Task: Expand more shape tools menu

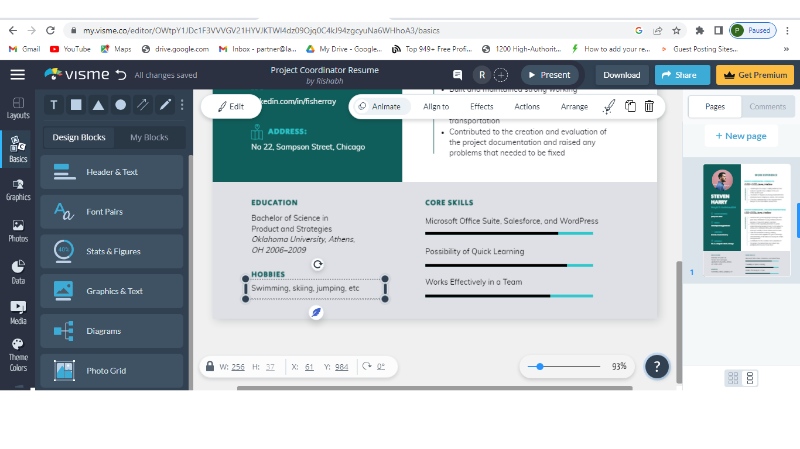Action: [x=181, y=105]
